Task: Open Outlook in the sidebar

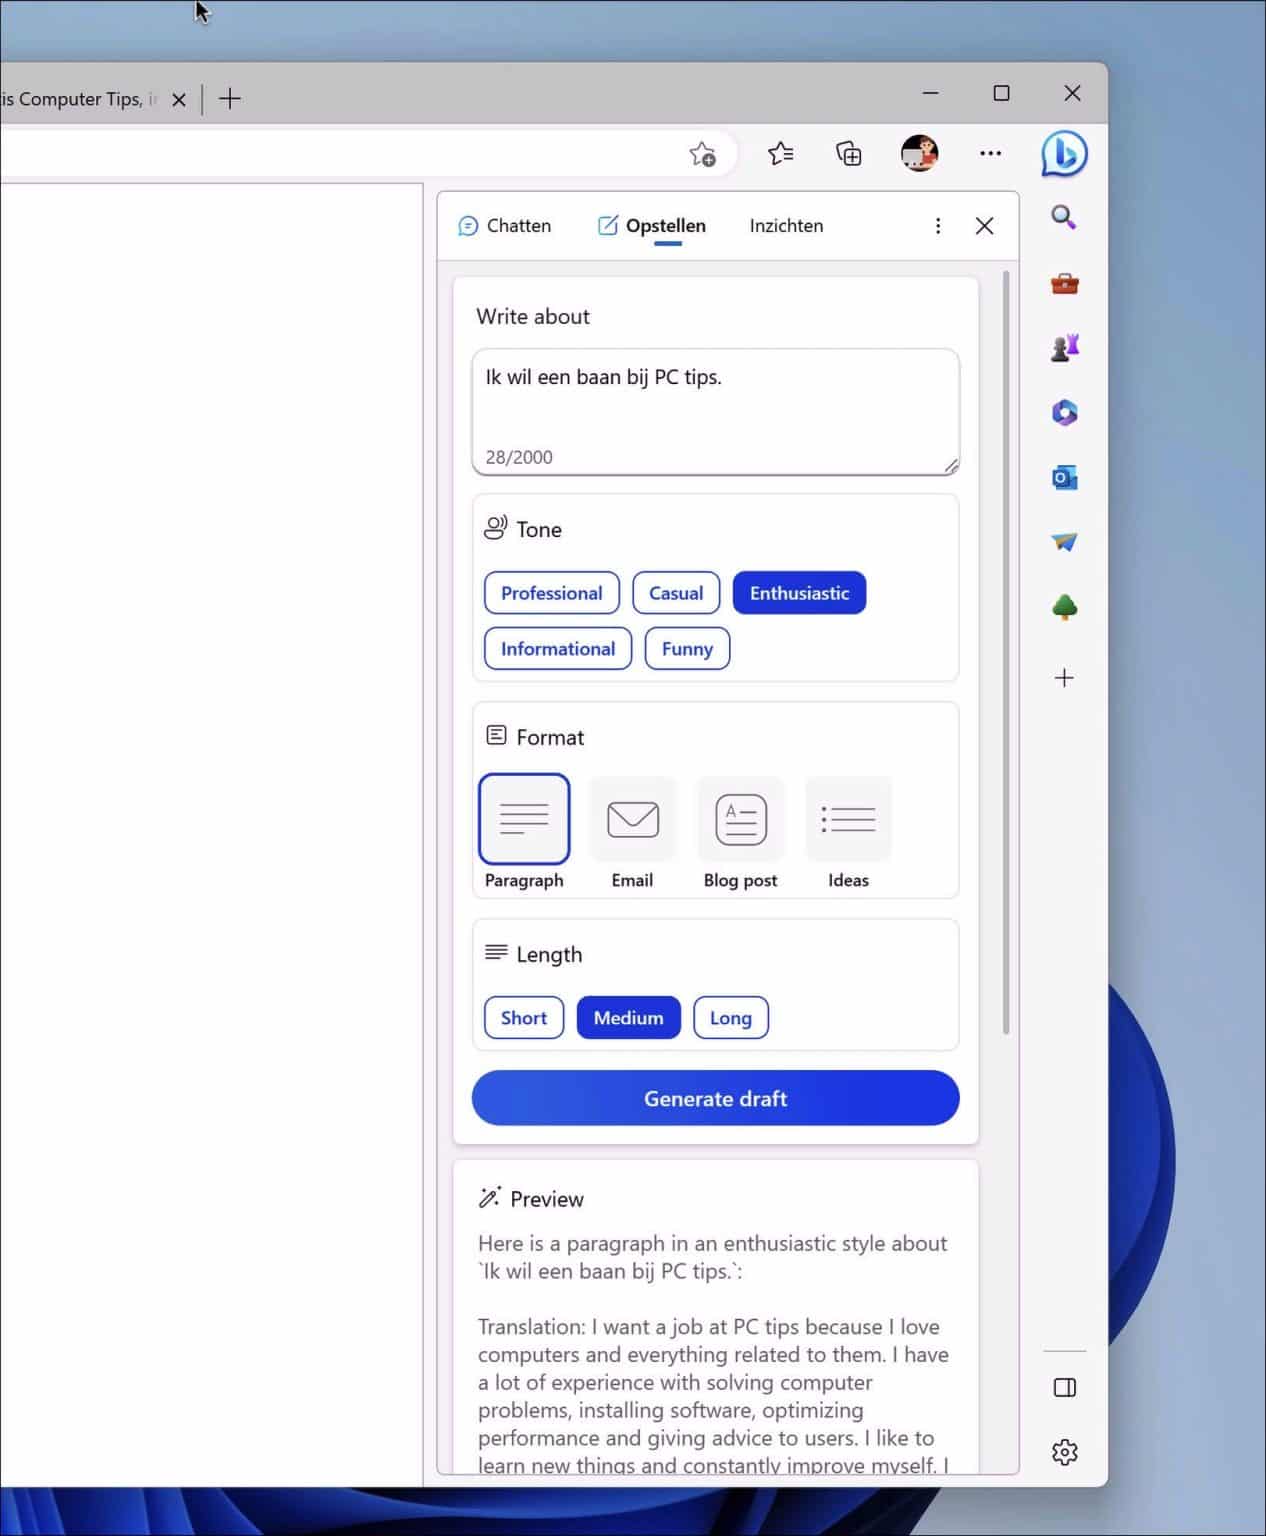Action: coord(1064,478)
